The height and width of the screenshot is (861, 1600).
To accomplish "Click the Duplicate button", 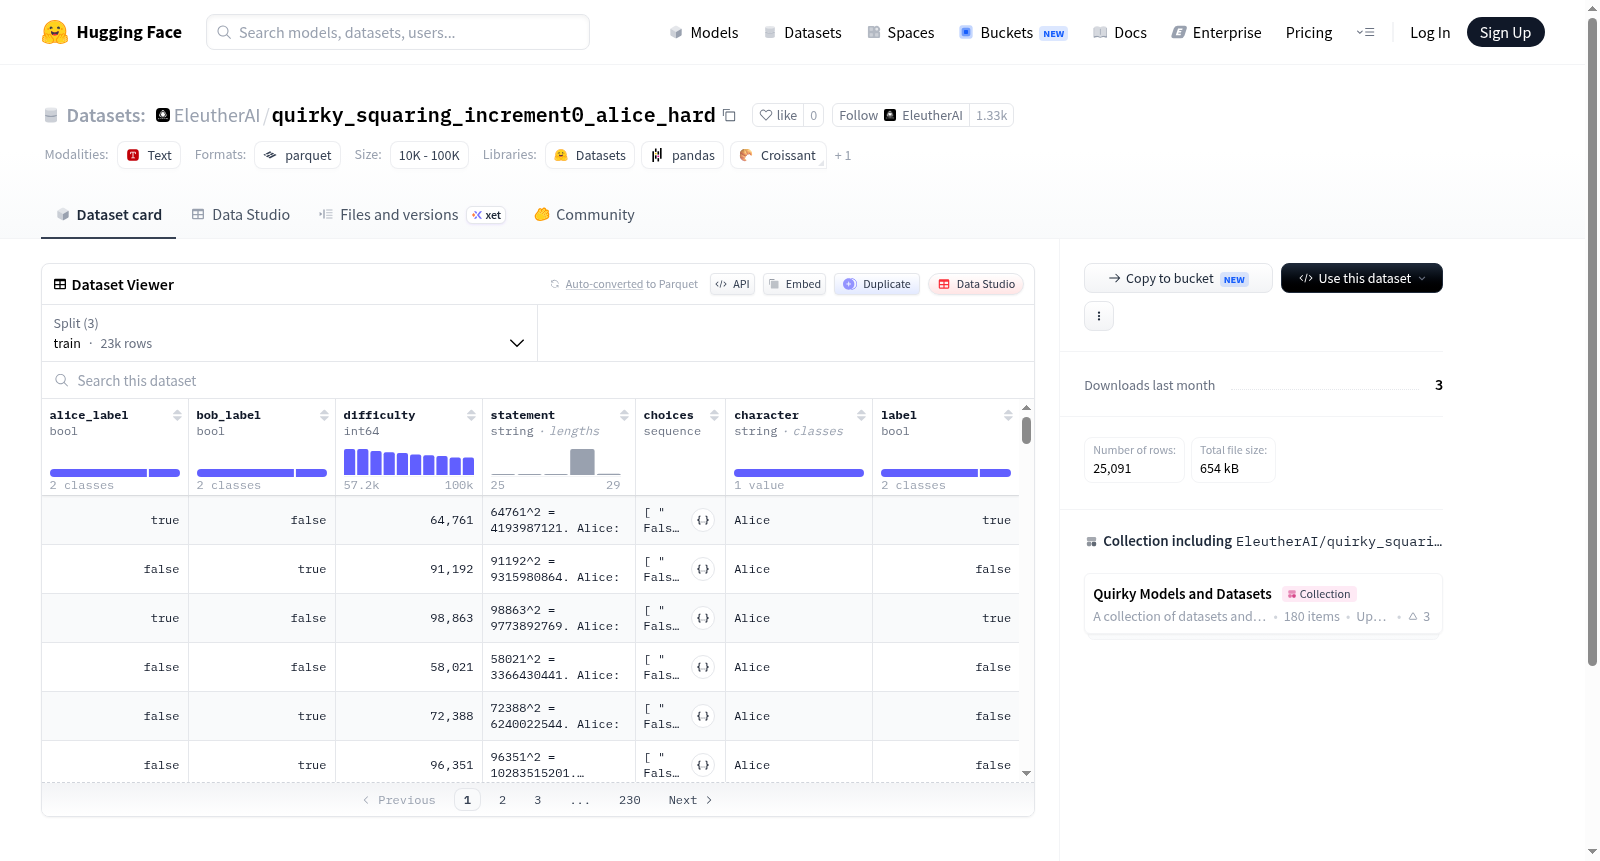I will (877, 284).
